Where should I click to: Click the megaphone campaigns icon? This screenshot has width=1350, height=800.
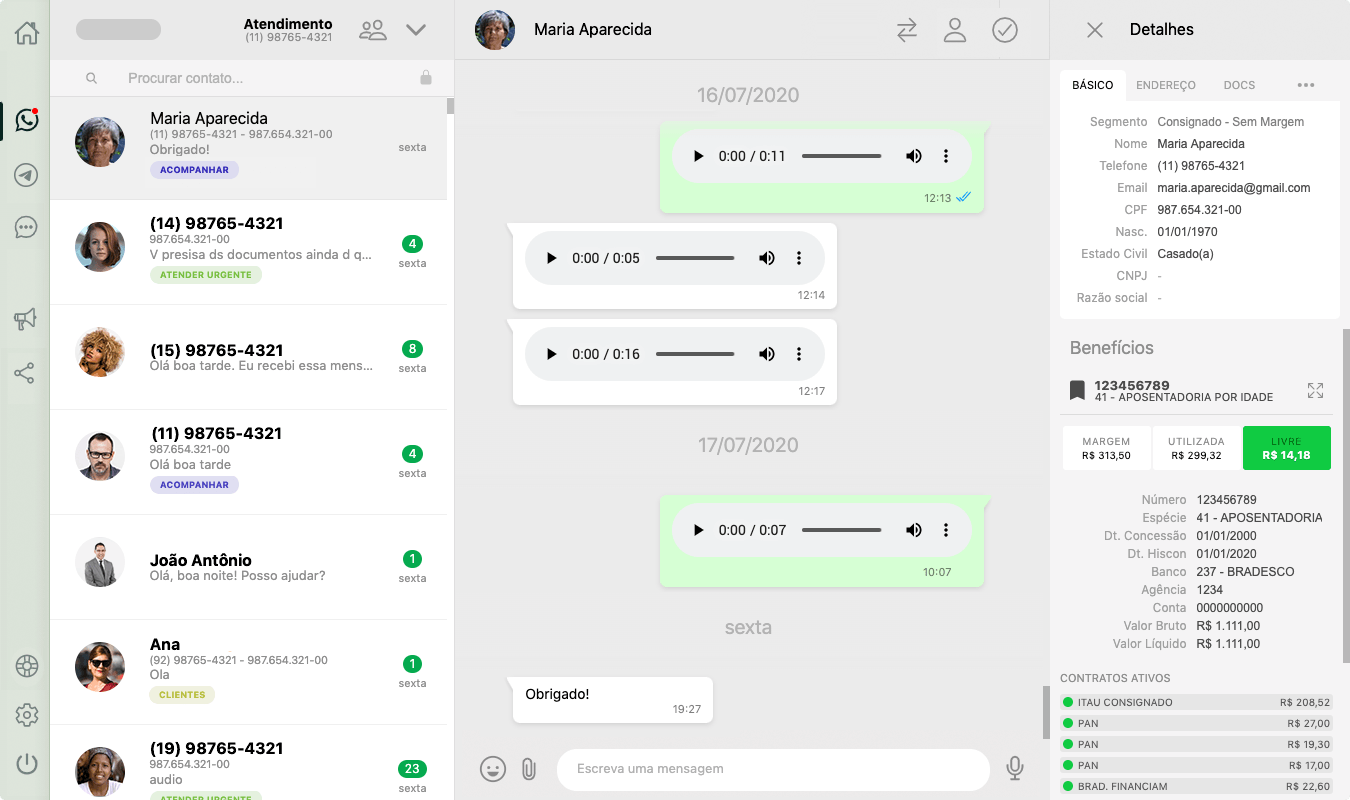[x=25, y=319]
